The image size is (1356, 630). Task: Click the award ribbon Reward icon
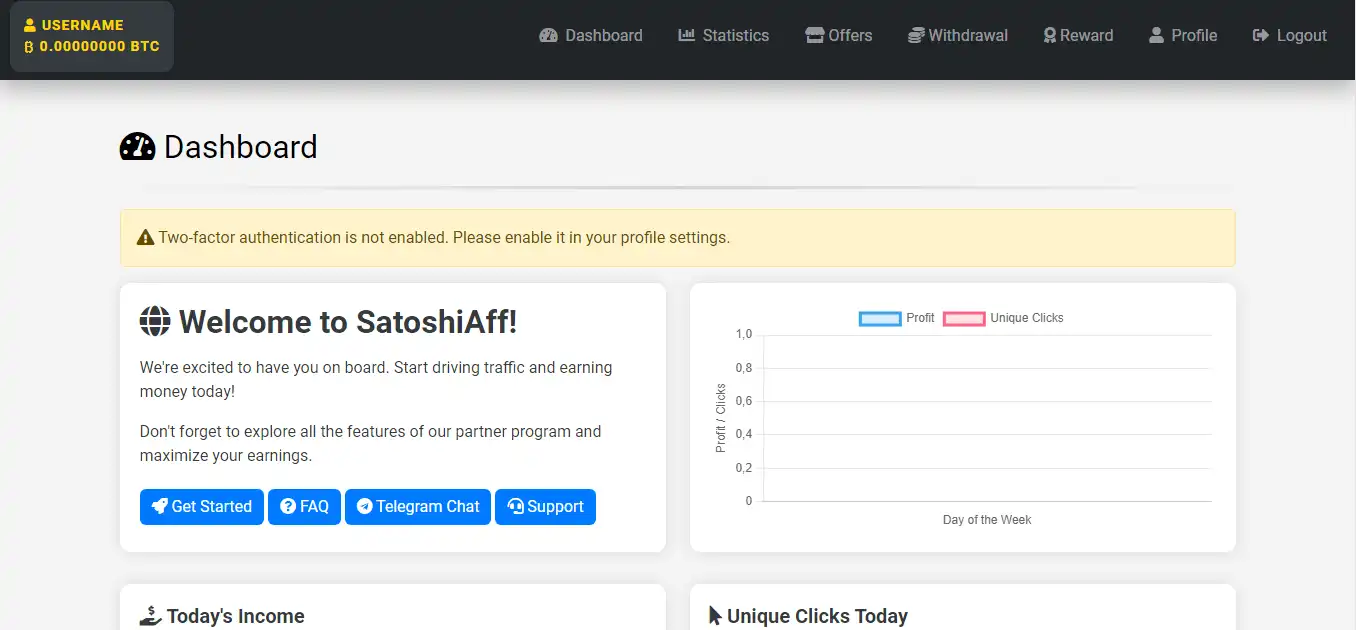pyautogui.click(x=1049, y=36)
